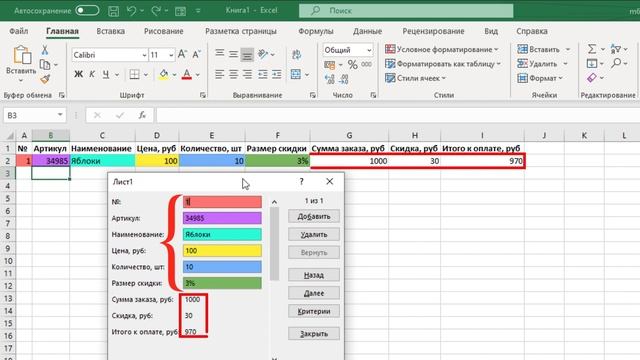Click the Percent style icon
Image resolution: width=640 pixels, height=360 pixels.
(353, 64)
